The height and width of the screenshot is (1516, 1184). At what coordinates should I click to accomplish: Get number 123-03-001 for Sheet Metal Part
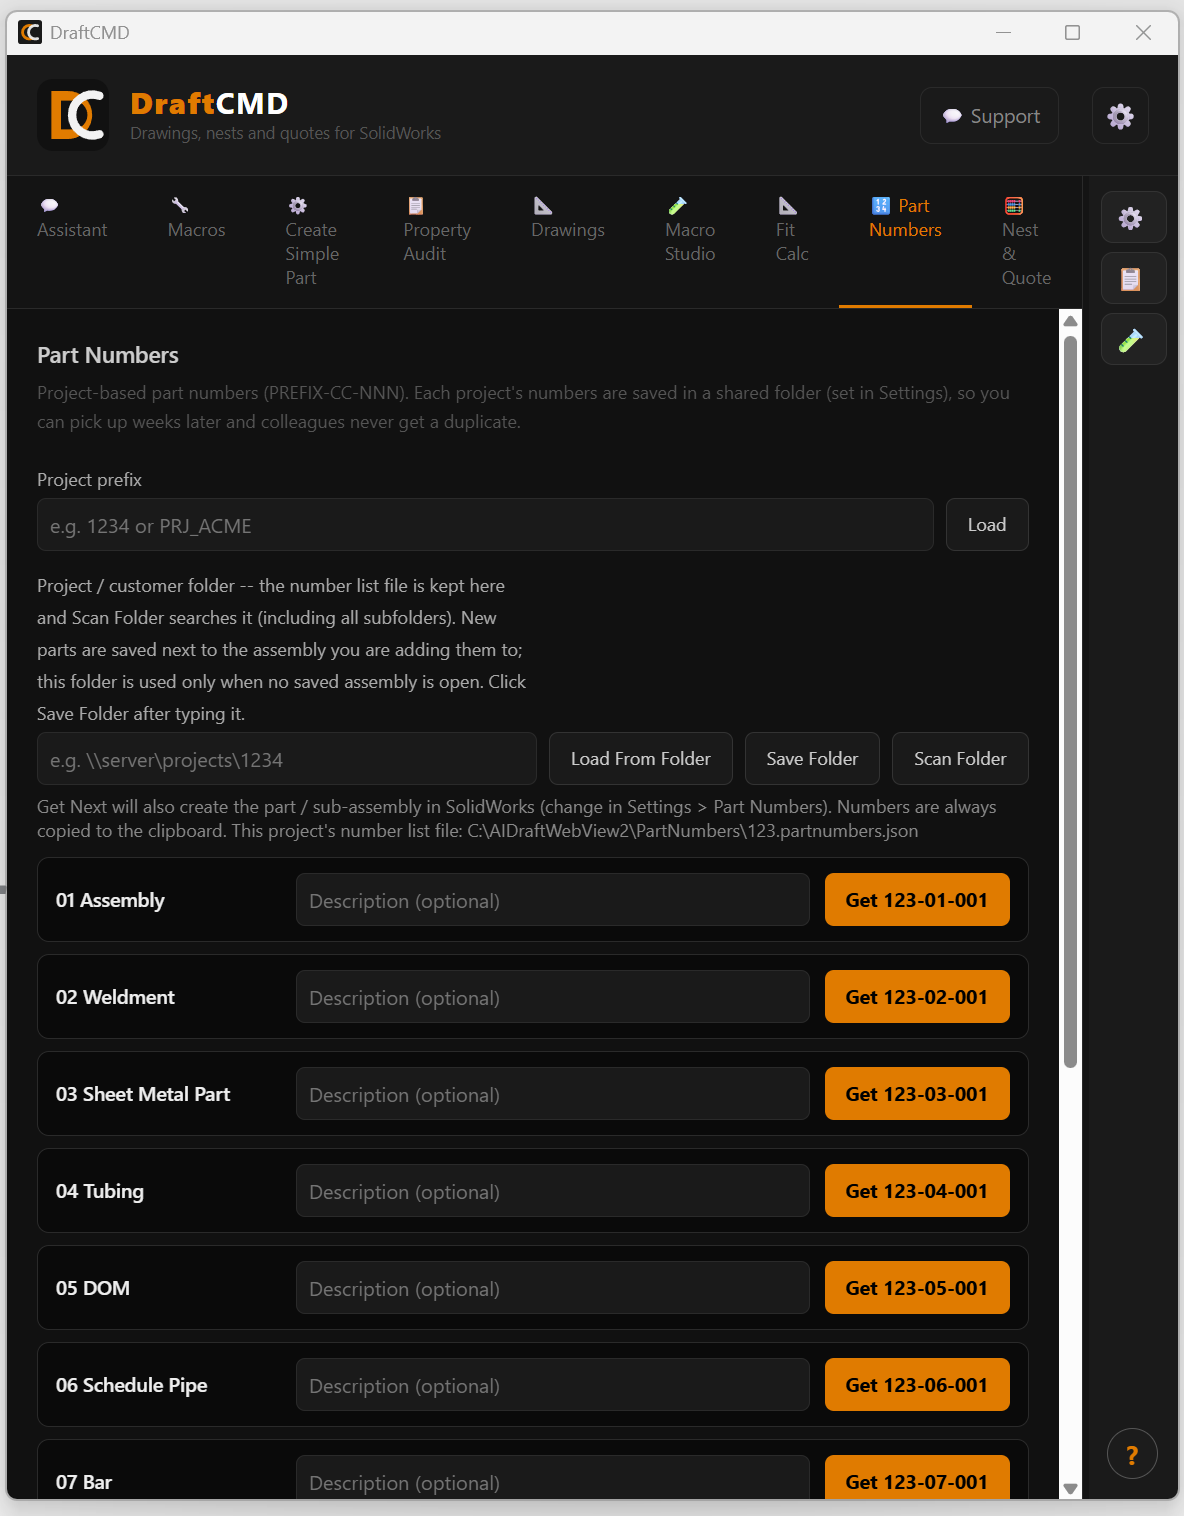(x=917, y=1094)
